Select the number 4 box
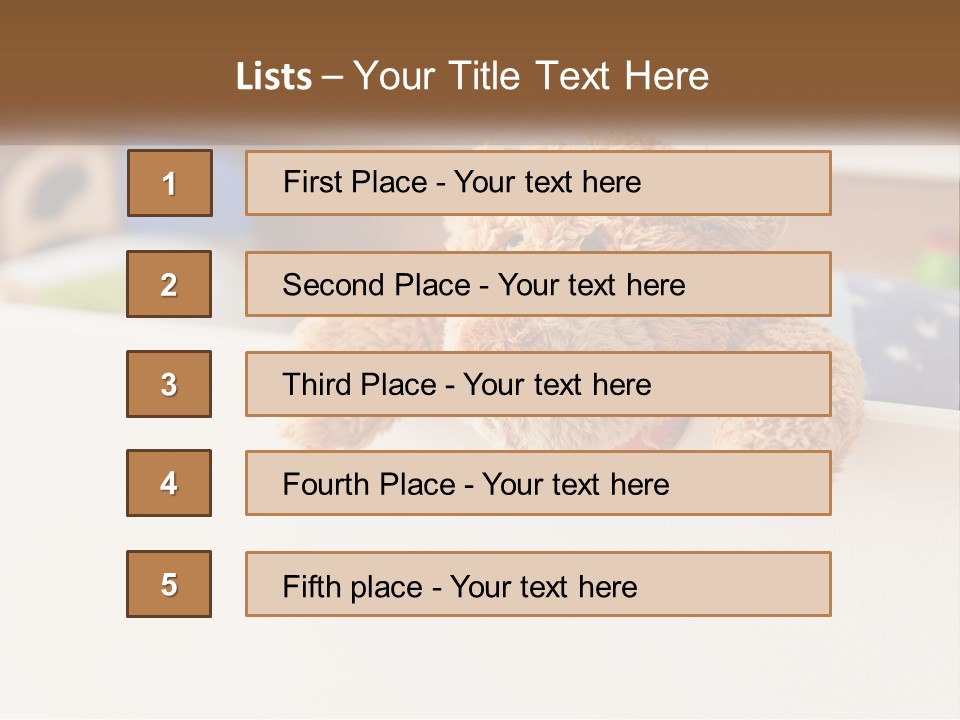This screenshot has width=960, height=720. pyautogui.click(x=169, y=483)
